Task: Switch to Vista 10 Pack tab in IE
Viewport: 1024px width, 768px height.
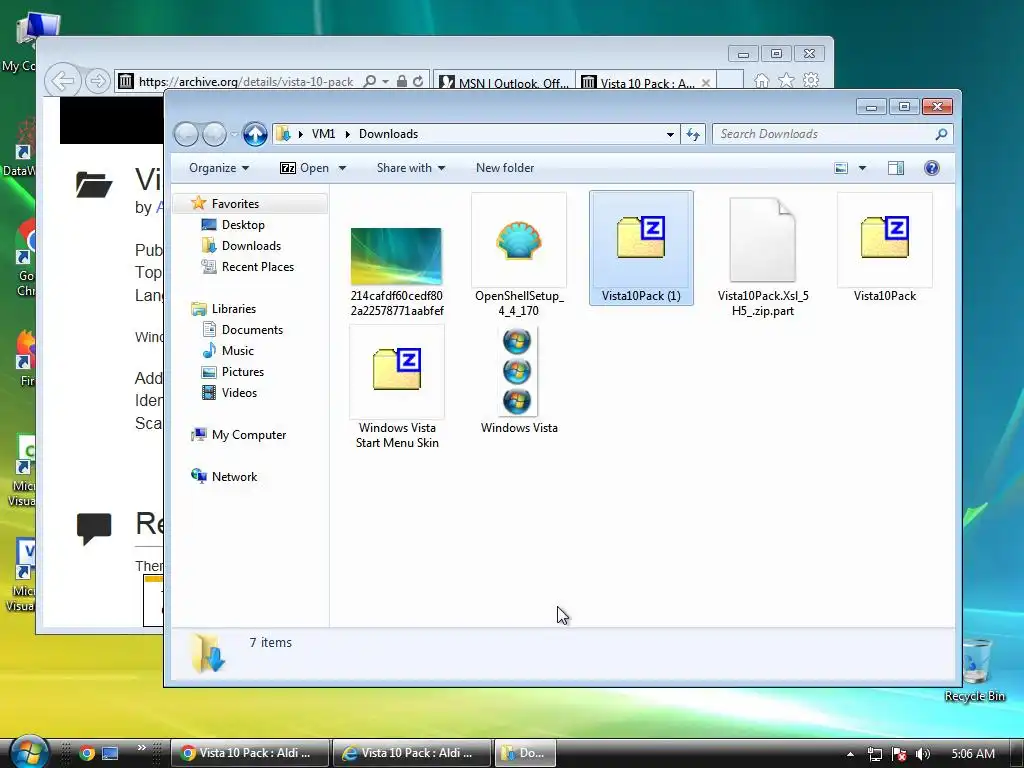Action: pyautogui.click(x=639, y=83)
